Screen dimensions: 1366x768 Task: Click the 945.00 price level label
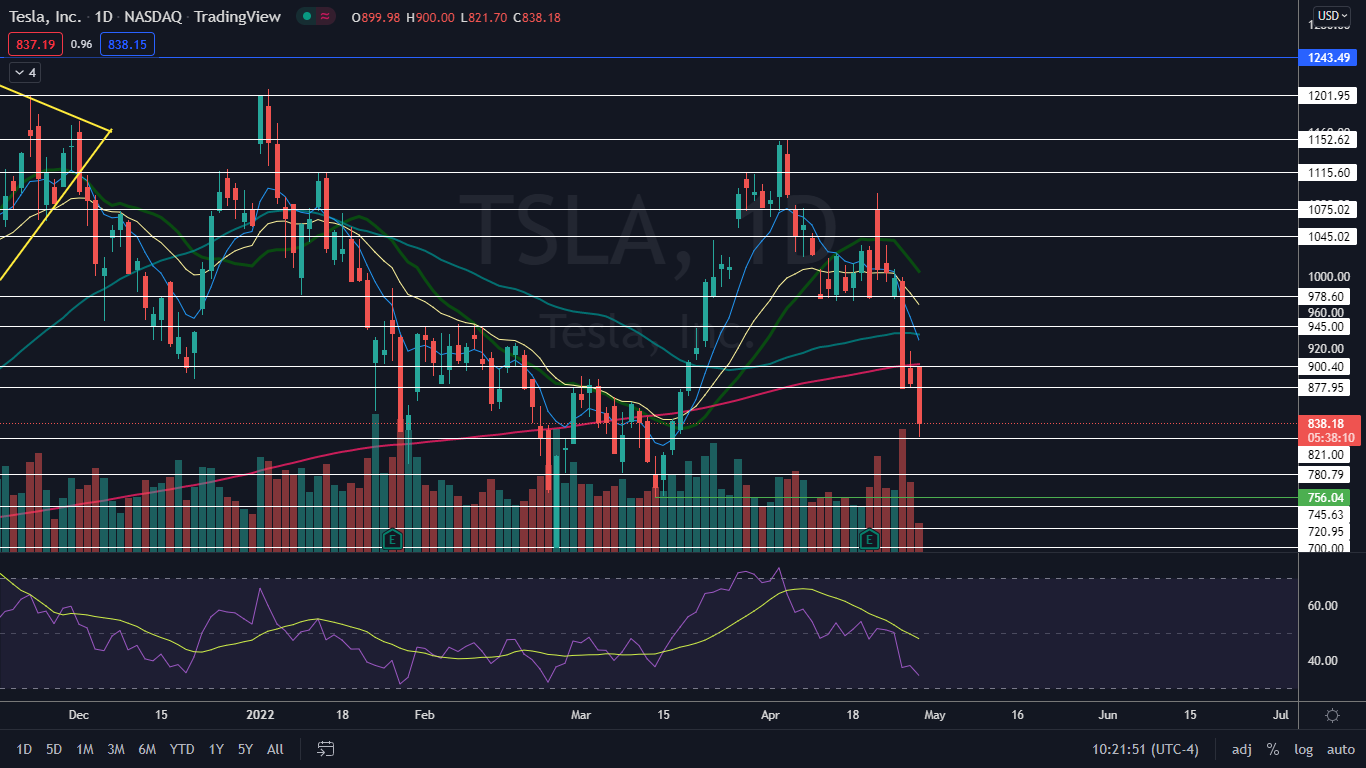[1326, 327]
